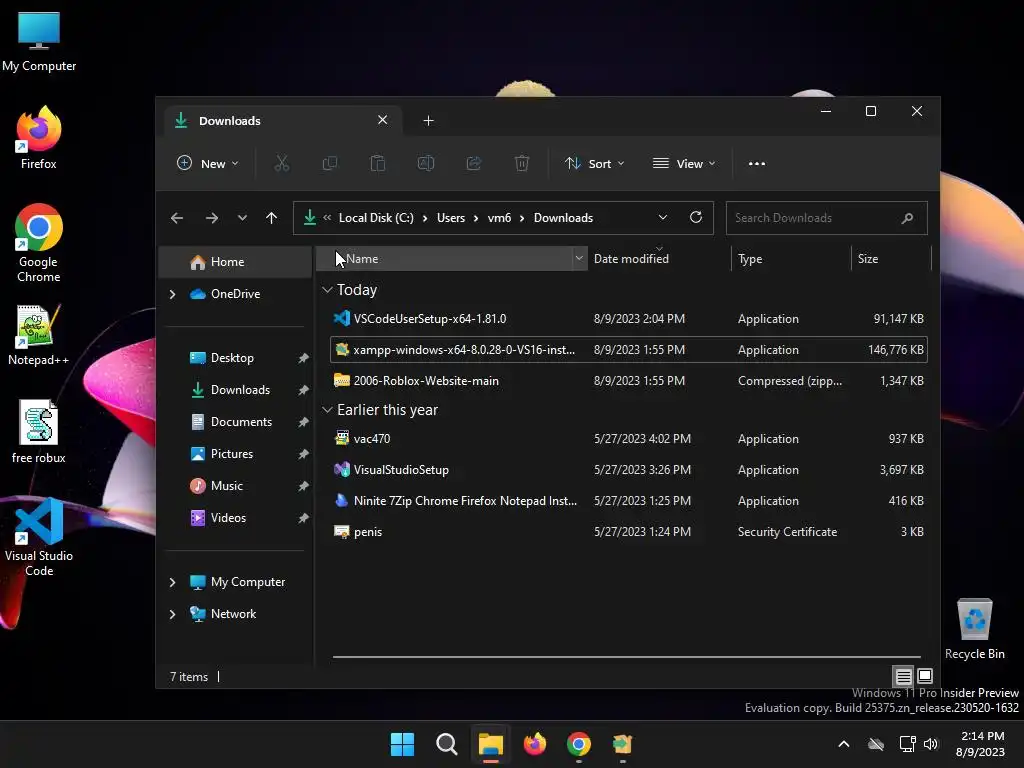Select Google Chrome desktop icon
Image resolution: width=1024 pixels, height=768 pixels.
[39, 243]
